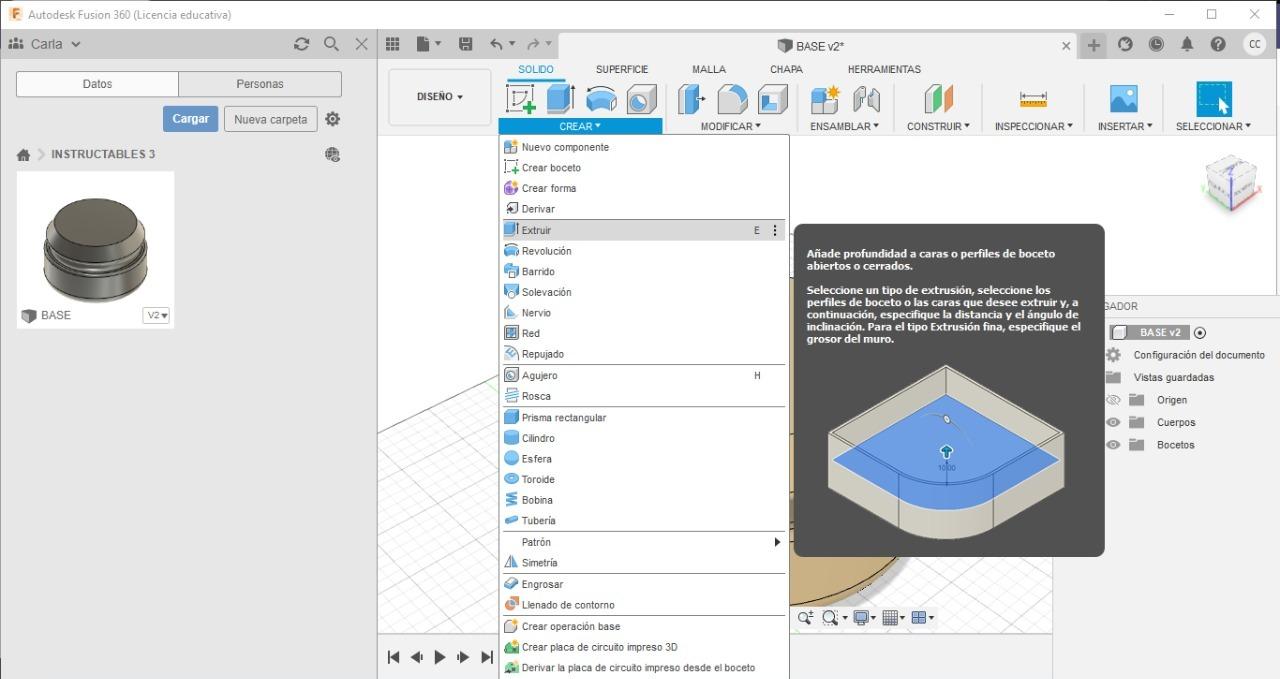Jump to timeline end
Screen dimensions: 1280x679
pyautogui.click(x=487, y=657)
